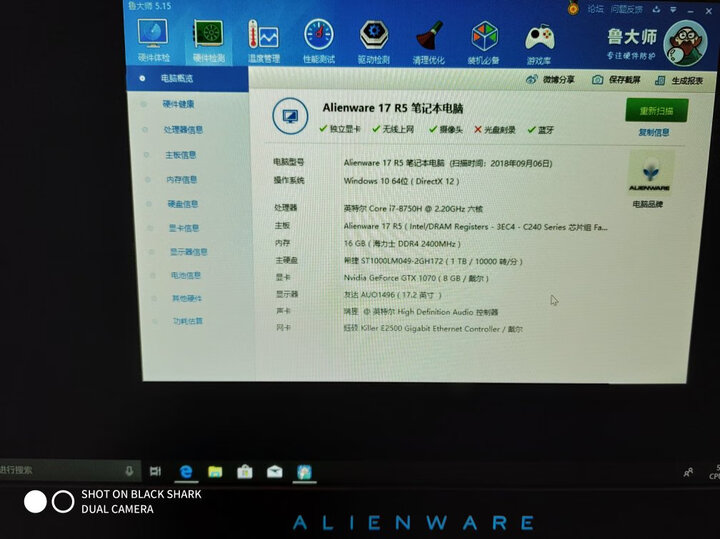The height and width of the screenshot is (539, 720).
Task: Click the 无线上网 feature indicator
Action: (x=393, y=129)
